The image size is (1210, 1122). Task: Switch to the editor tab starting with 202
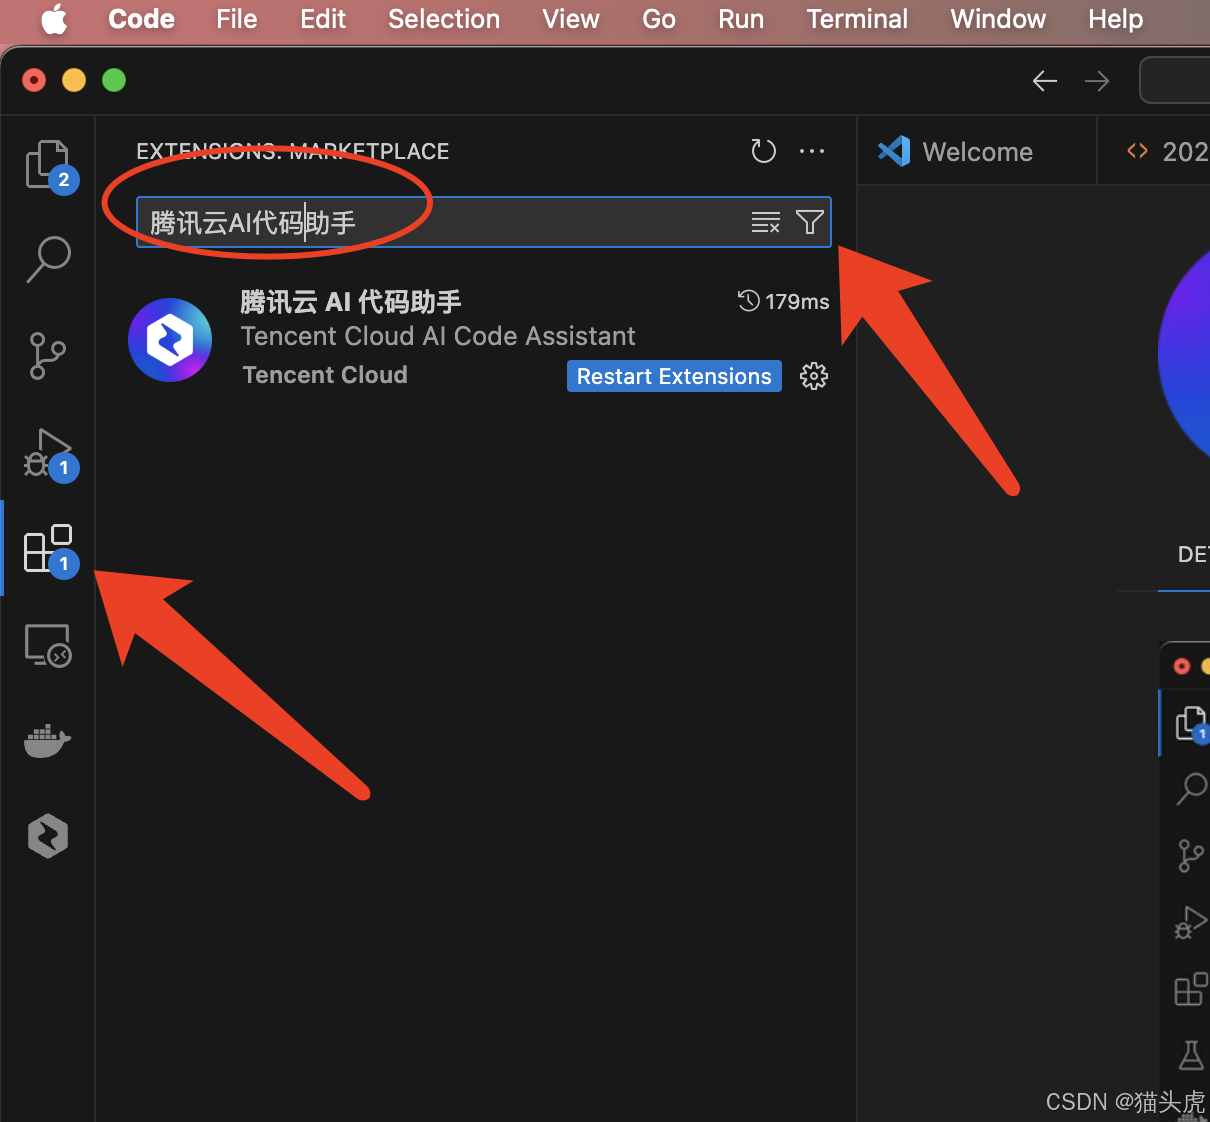pos(1155,151)
